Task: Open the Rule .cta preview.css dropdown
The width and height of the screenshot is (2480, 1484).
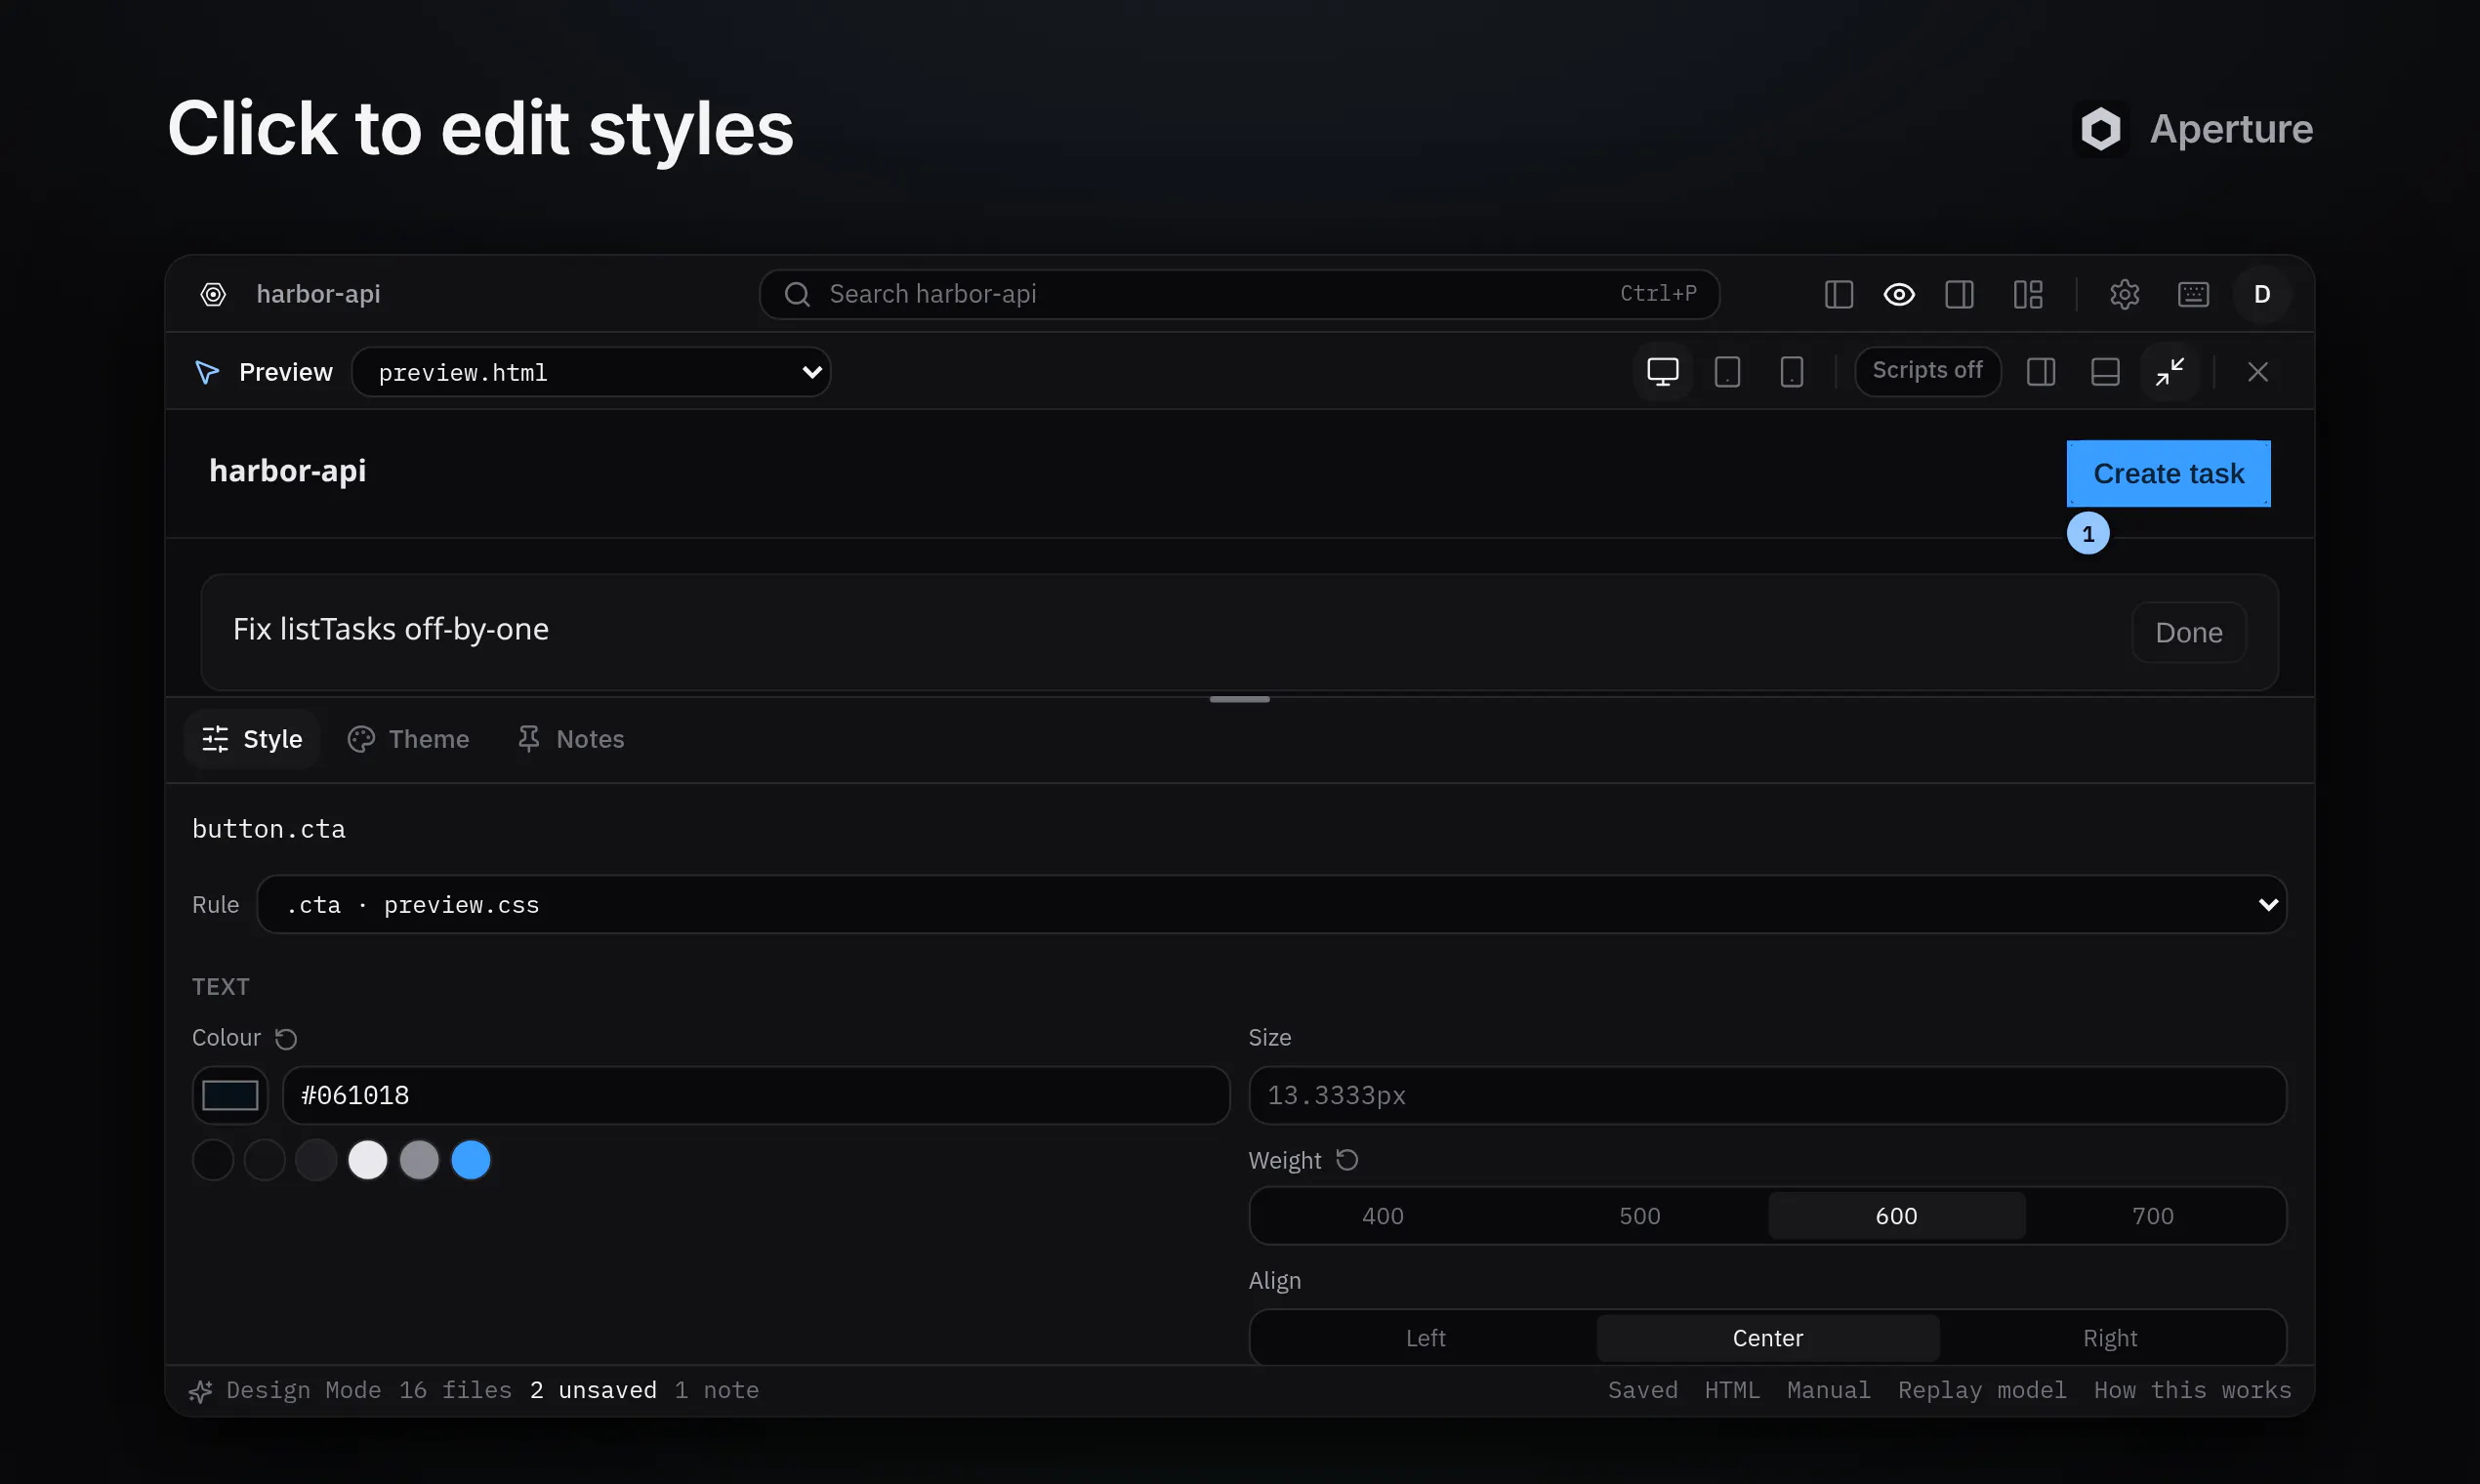Action: tap(1271, 904)
